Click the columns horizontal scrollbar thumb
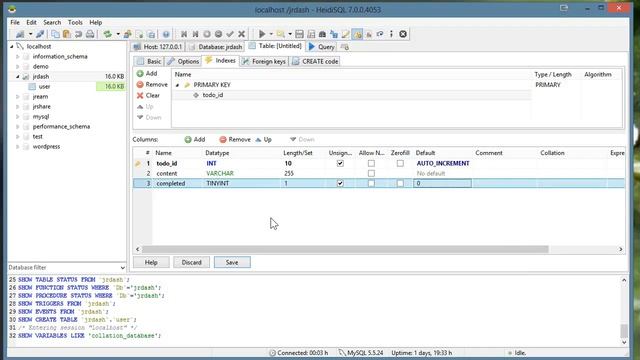Screen dimensions: 640x360 [345, 249]
